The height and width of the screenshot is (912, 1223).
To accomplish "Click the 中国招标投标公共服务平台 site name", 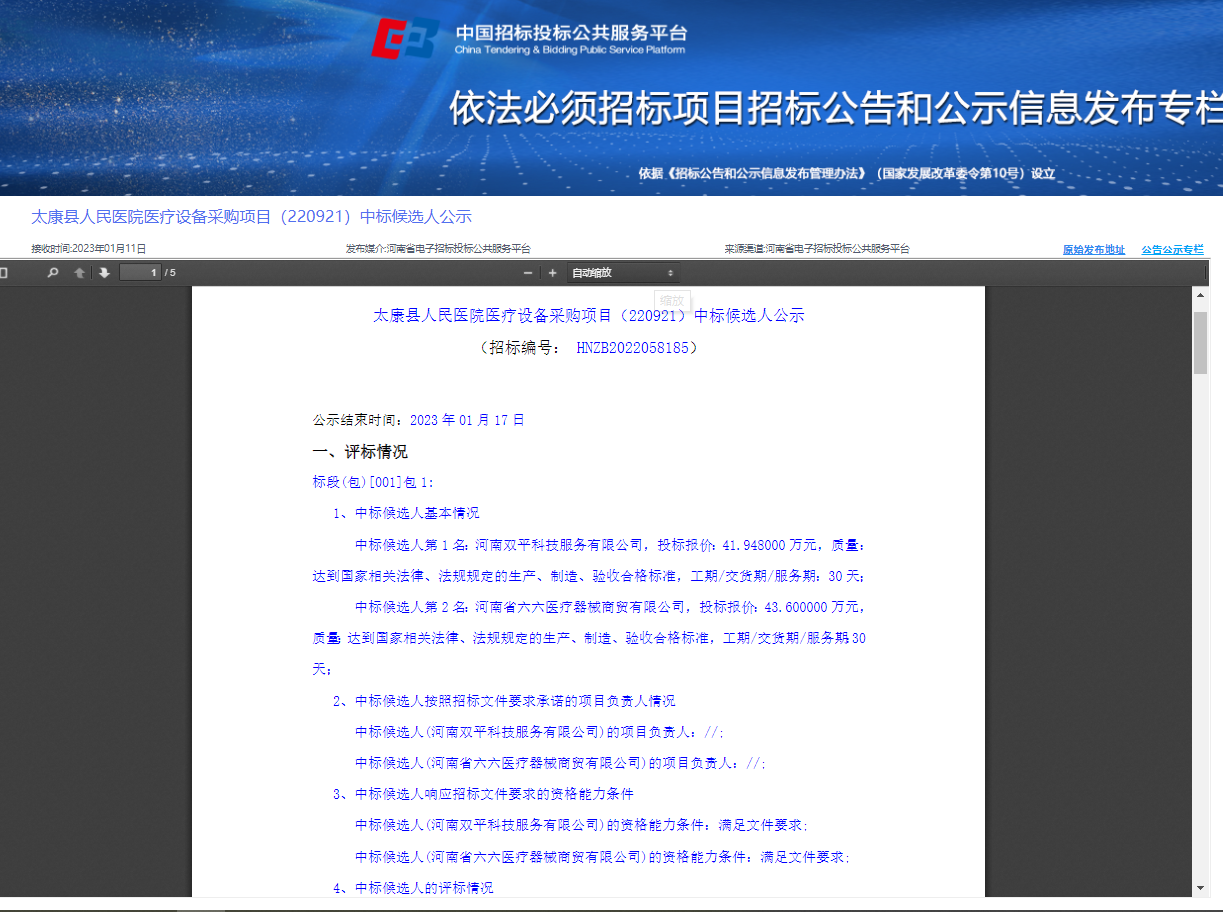I will click(x=570, y=32).
